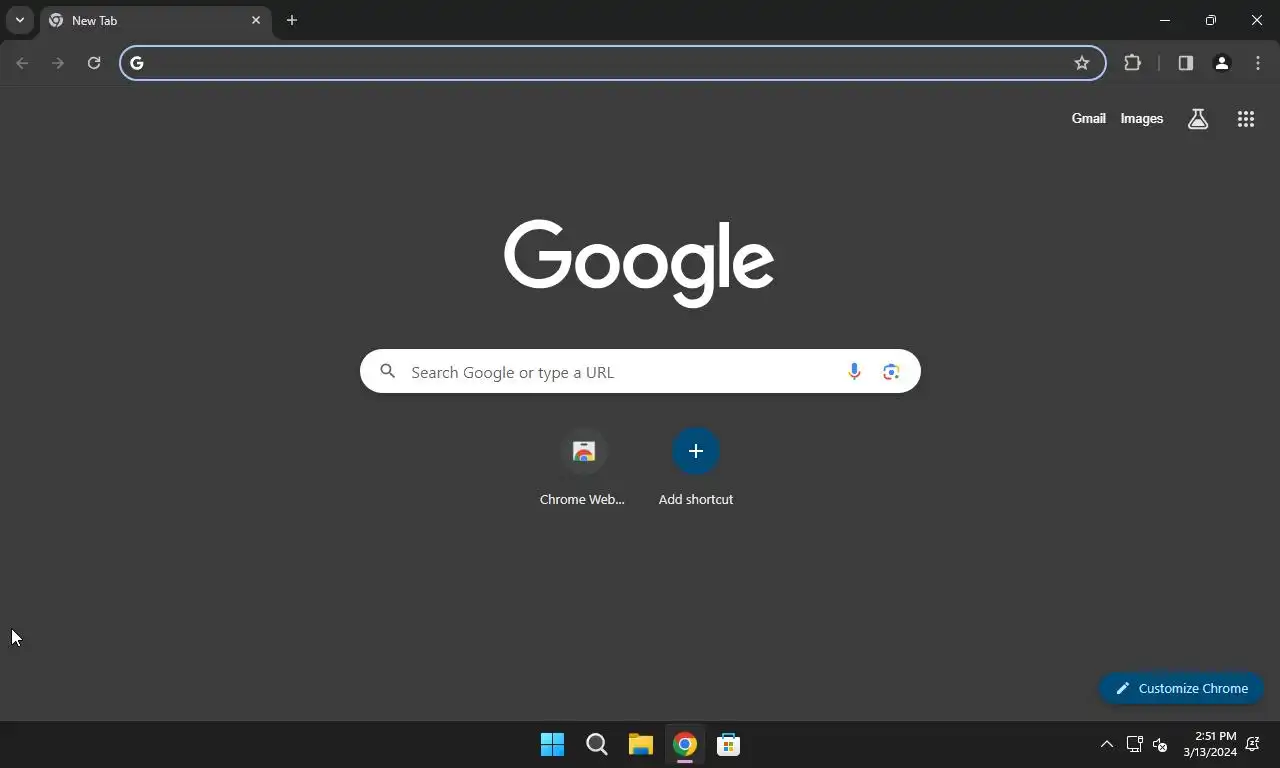Search by image with Google Lens icon
The height and width of the screenshot is (768, 1280).
pos(891,372)
